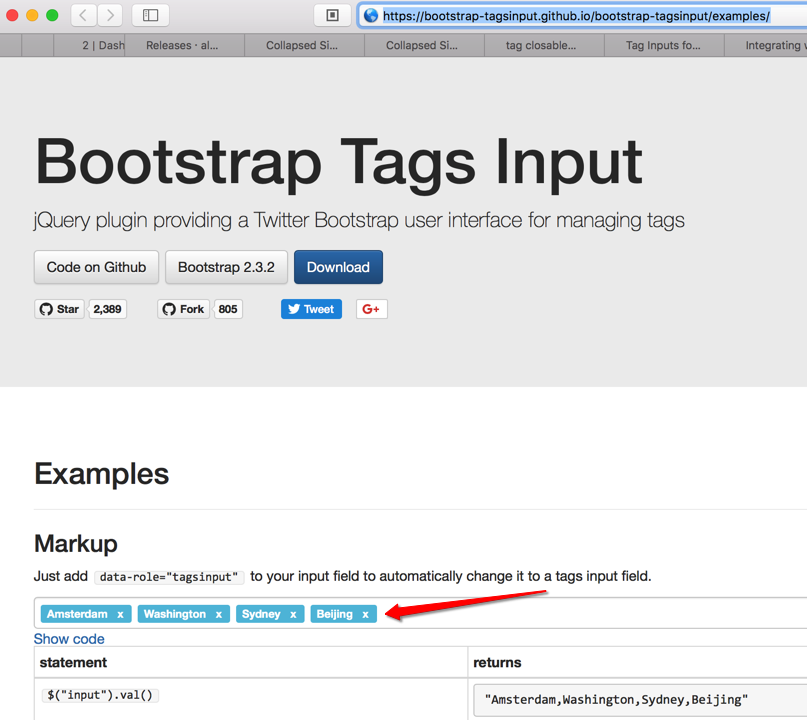Click the Washington tag label

(x=174, y=614)
